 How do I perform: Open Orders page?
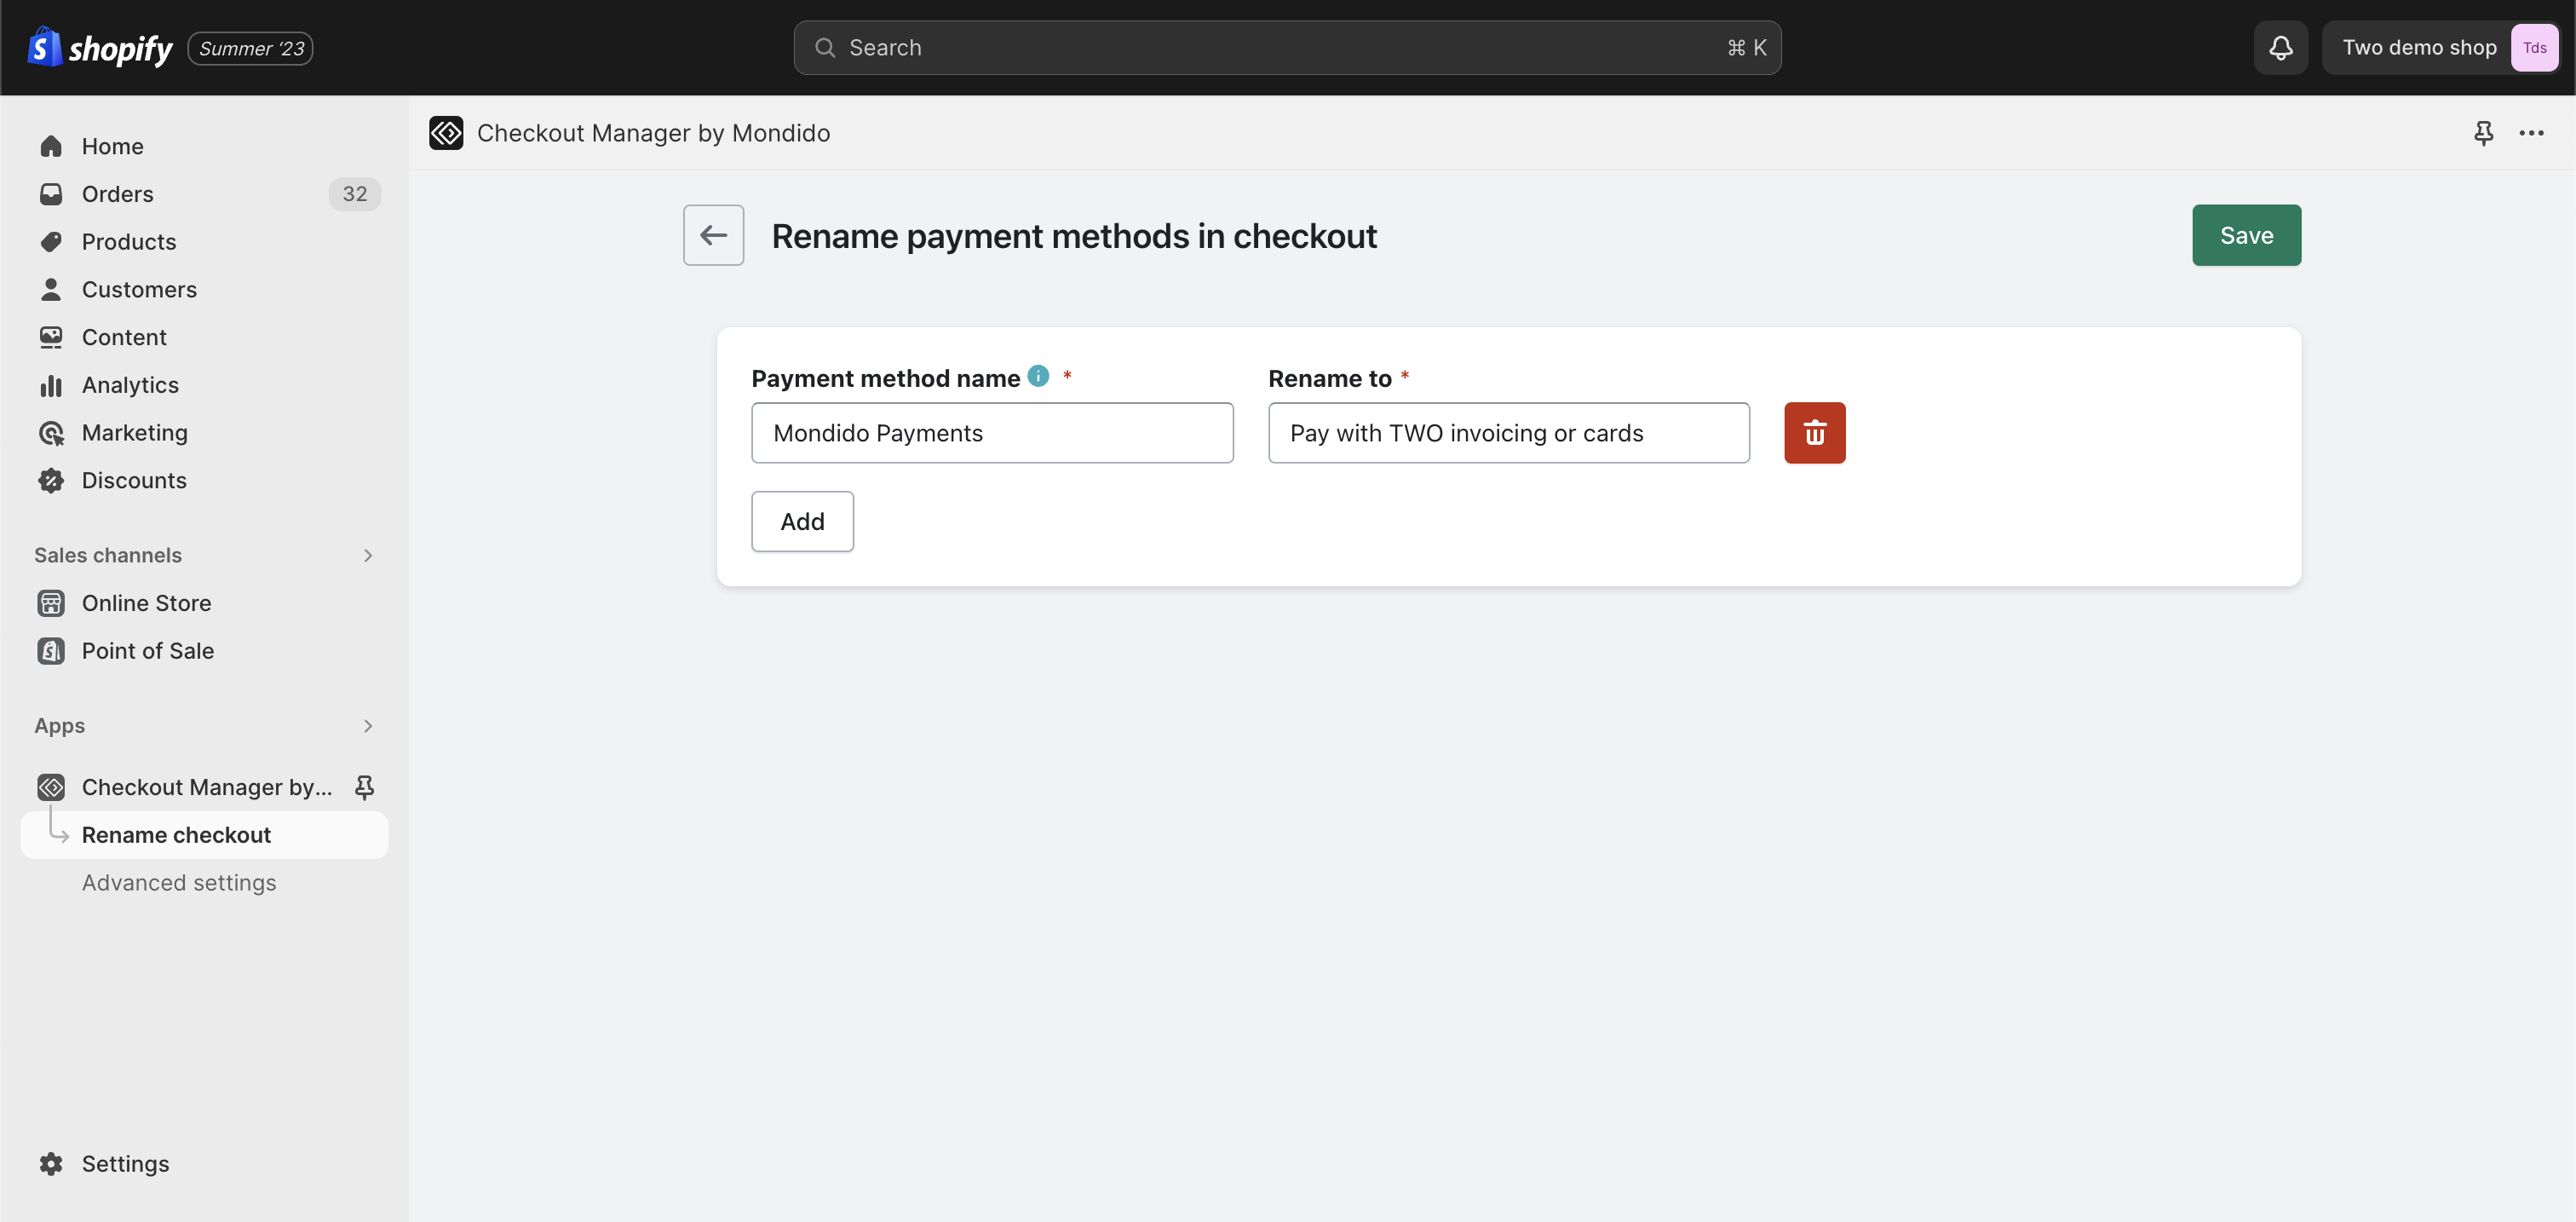[x=204, y=194]
